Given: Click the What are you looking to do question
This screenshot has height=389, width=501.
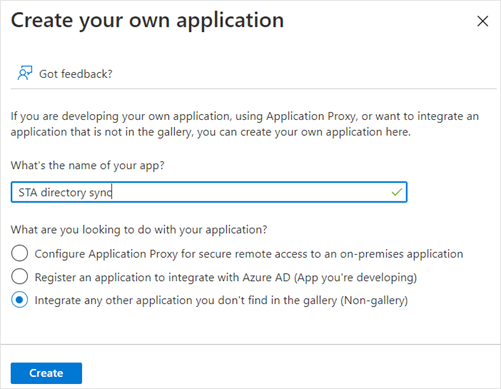Looking at the screenshot, I should (139, 230).
